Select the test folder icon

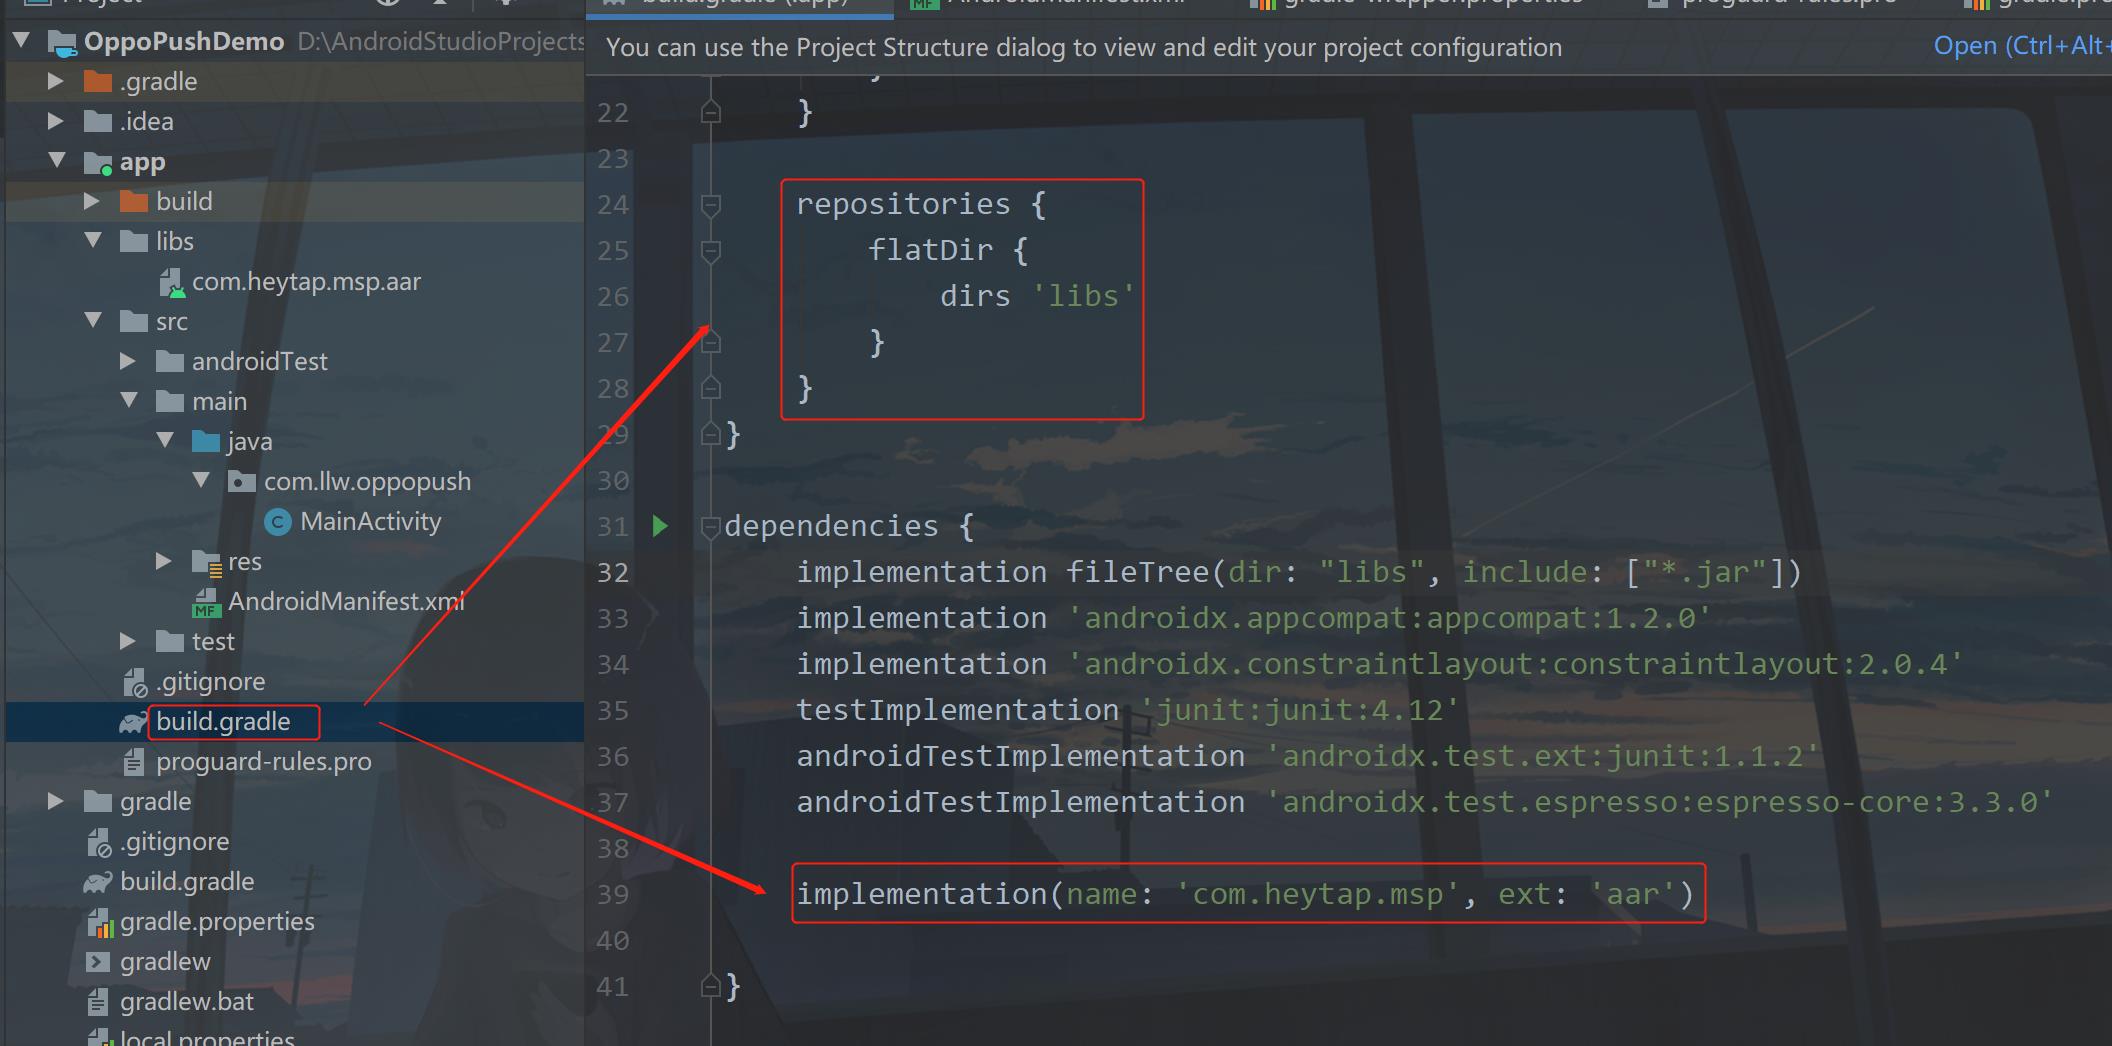170,641
